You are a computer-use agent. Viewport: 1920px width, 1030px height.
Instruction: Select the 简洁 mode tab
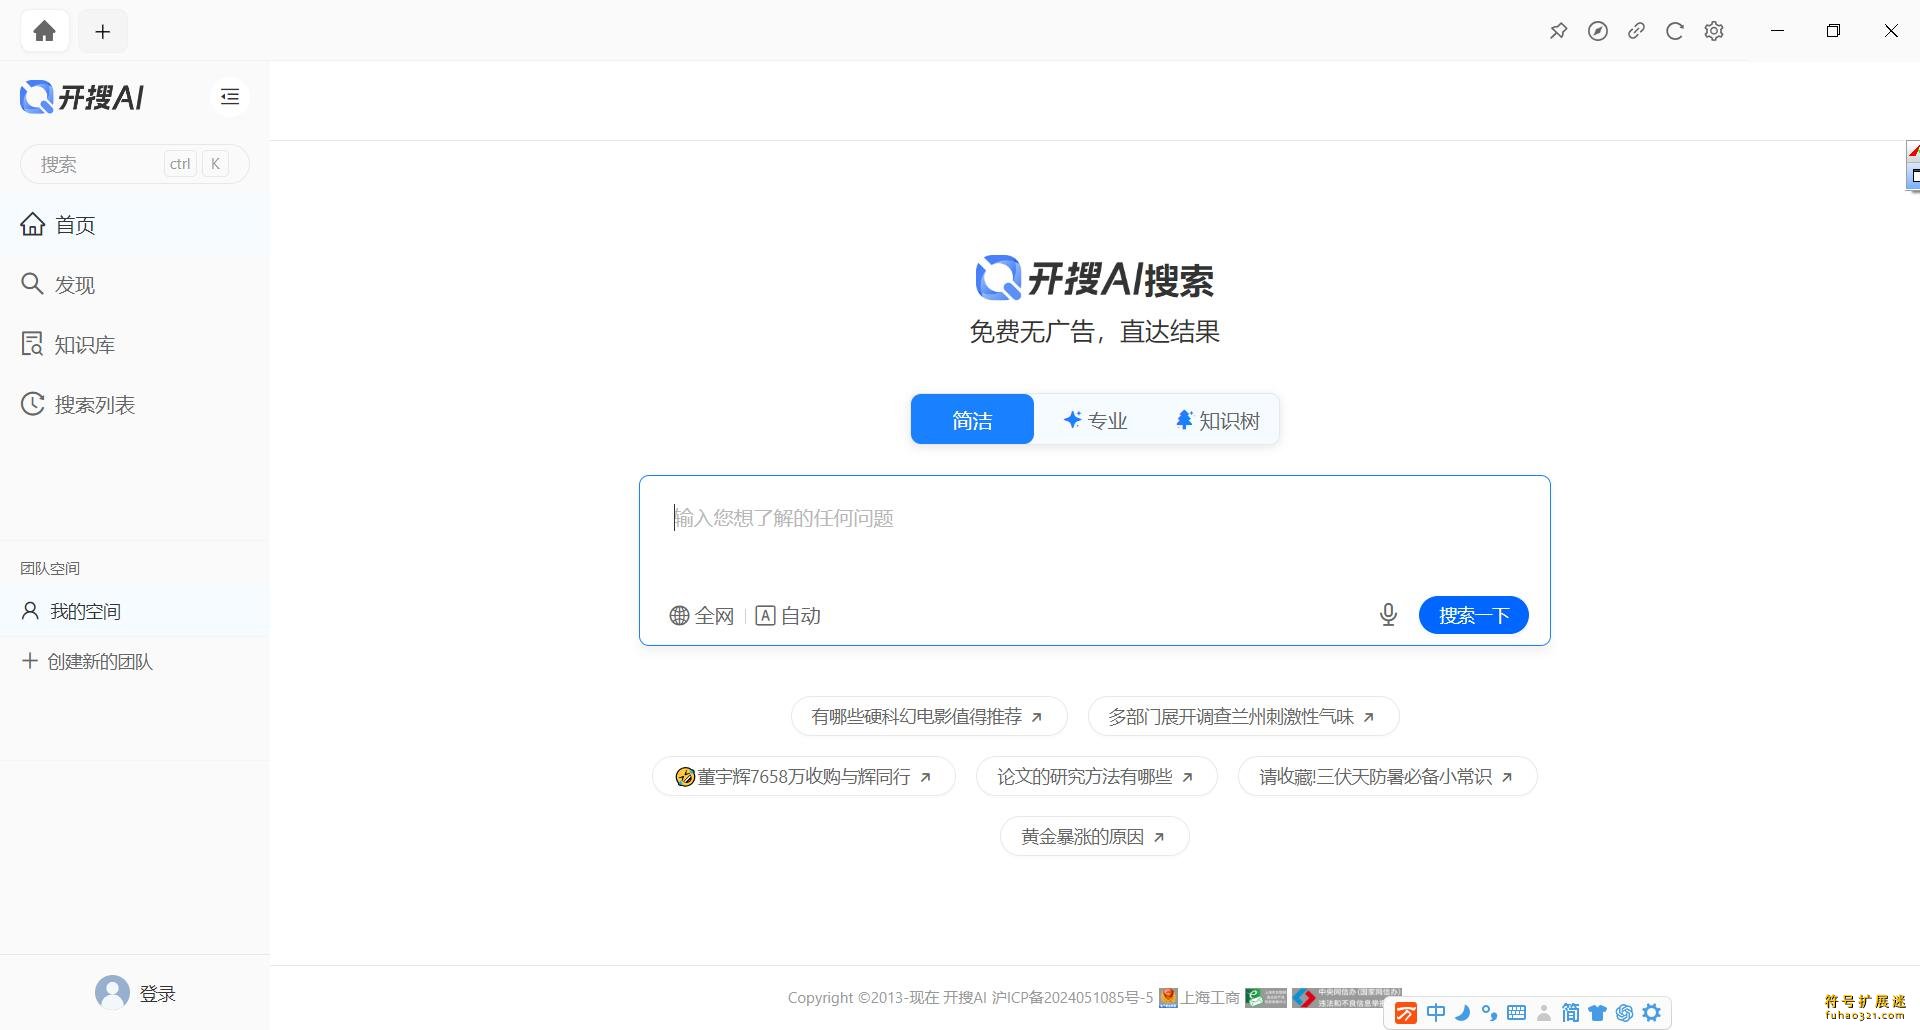(x=972, y=419)
